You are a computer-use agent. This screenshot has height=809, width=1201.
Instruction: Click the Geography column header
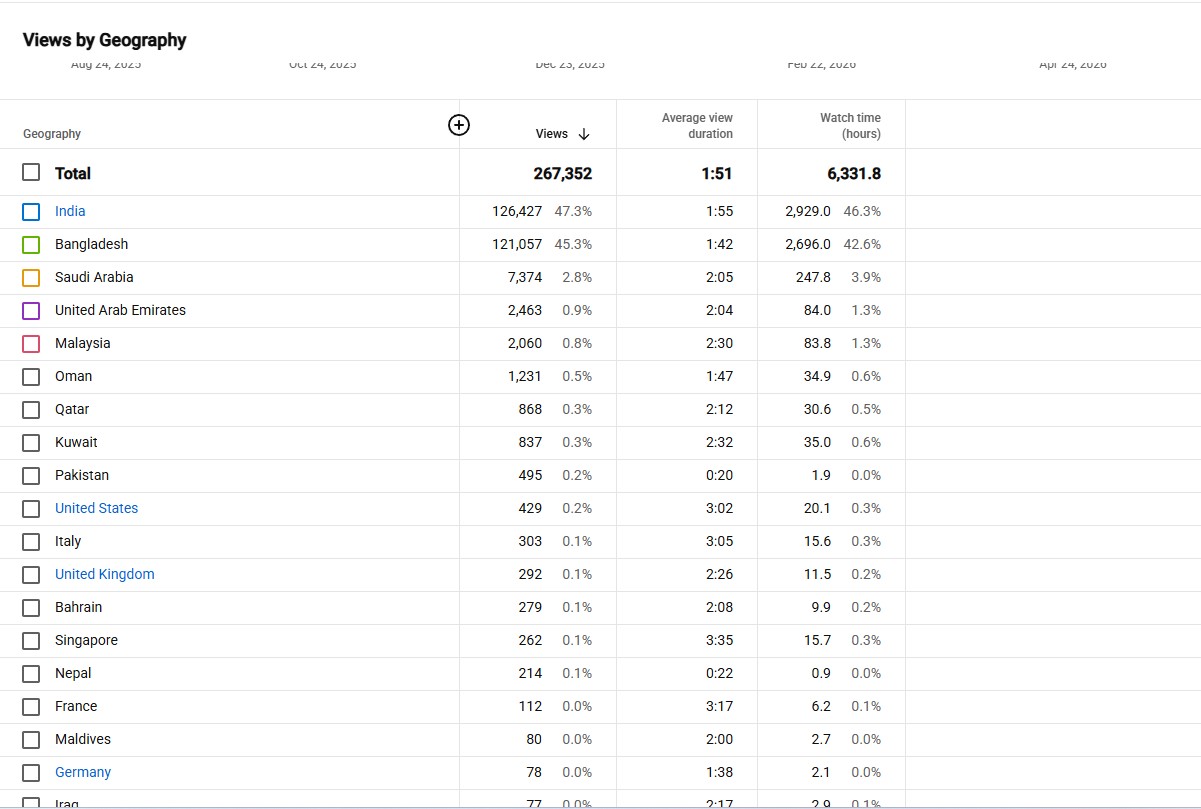[52, 134]
